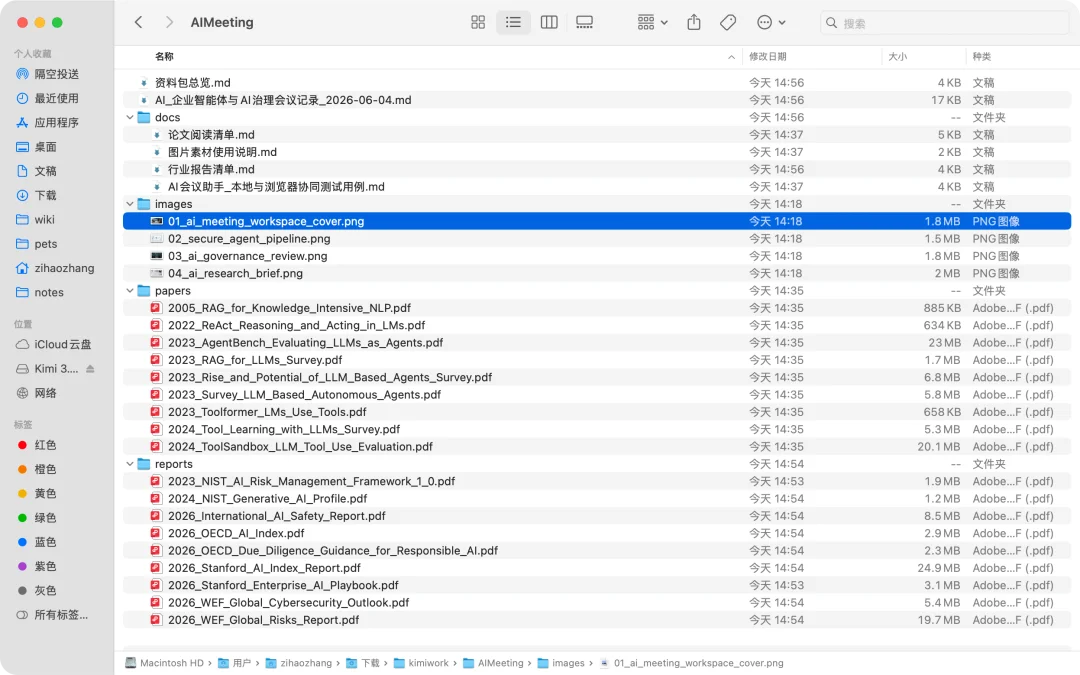
Task: Click the Share toolbar icon
Action: coord(694,23)
